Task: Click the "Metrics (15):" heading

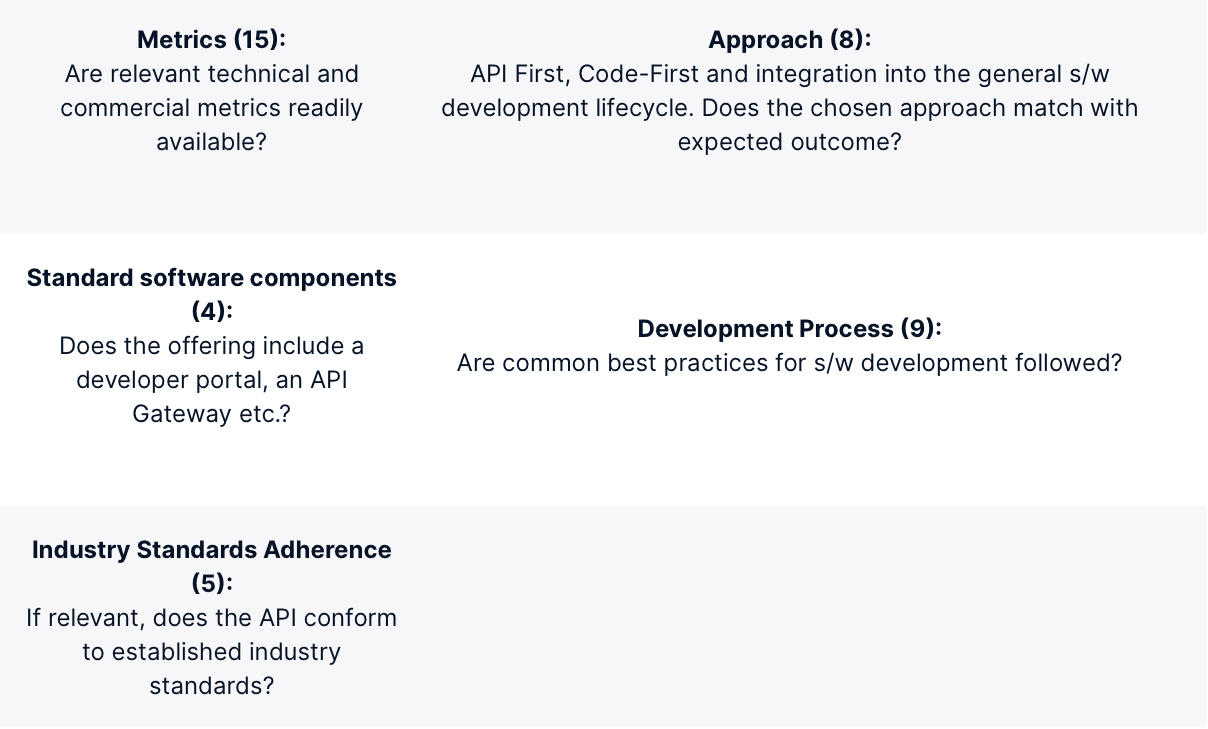Action: point(211,40)
